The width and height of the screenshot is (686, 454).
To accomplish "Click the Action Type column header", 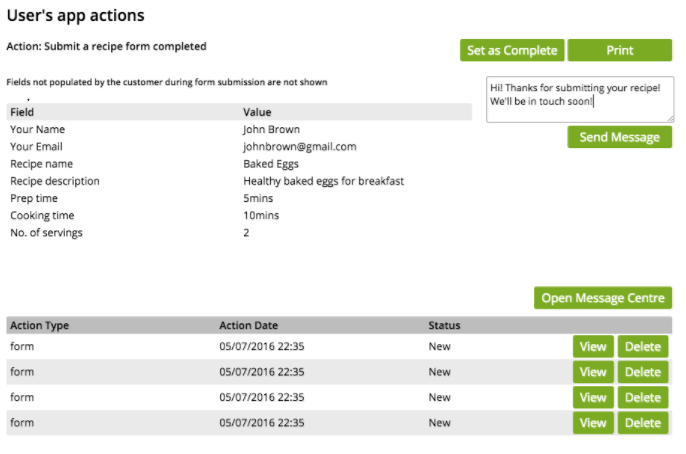I will click(x=39, y=326).
